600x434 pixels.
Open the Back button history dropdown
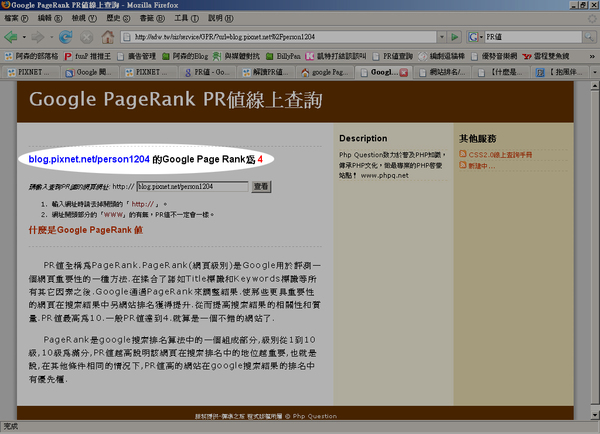click(x=24, y=37)
